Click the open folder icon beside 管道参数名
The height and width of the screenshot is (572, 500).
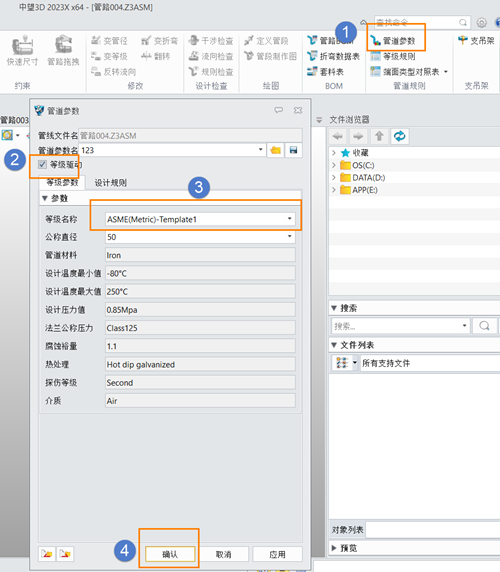coord(276,150)
